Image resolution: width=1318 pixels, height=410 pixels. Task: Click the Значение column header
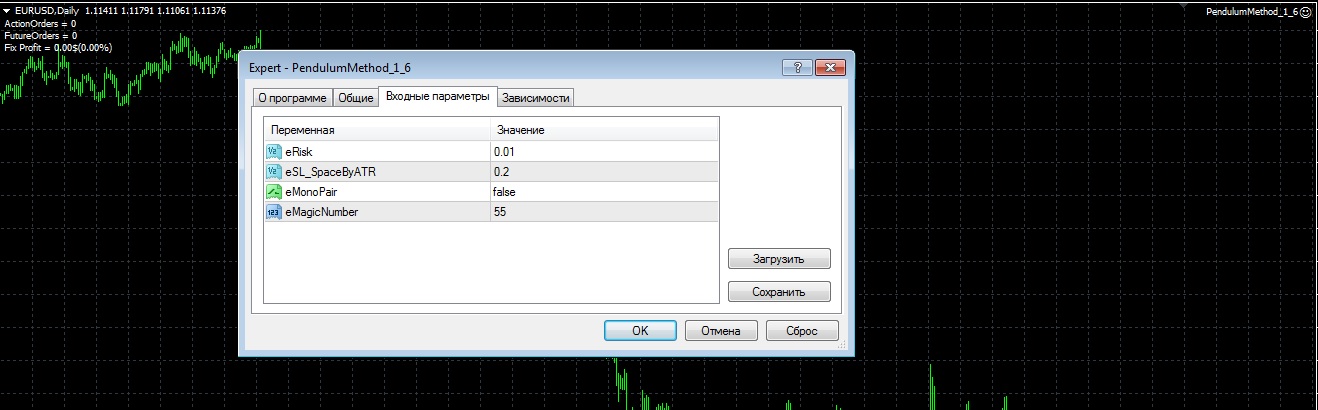[x=604, y=131]
